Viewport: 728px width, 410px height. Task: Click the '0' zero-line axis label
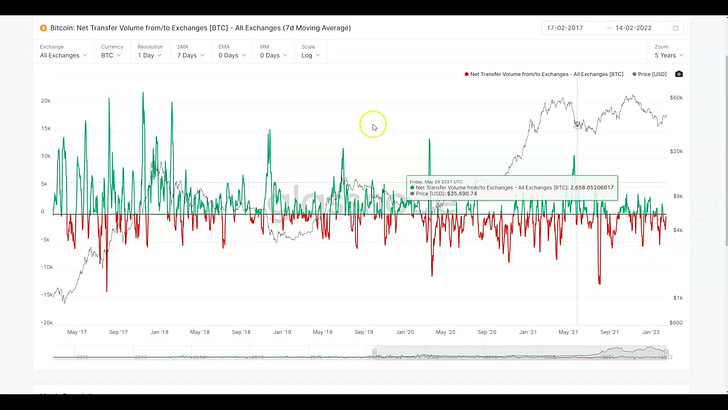pos(42,212)
